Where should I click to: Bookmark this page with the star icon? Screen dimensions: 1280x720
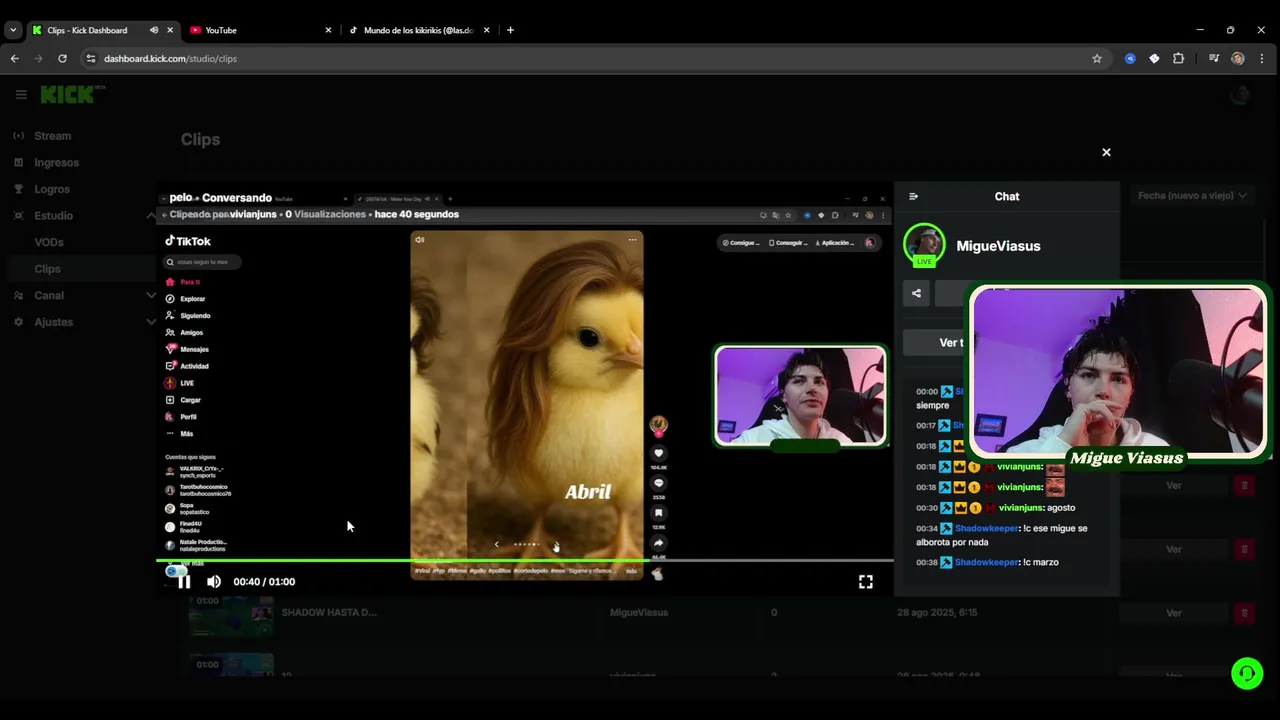pos(1097,58)
